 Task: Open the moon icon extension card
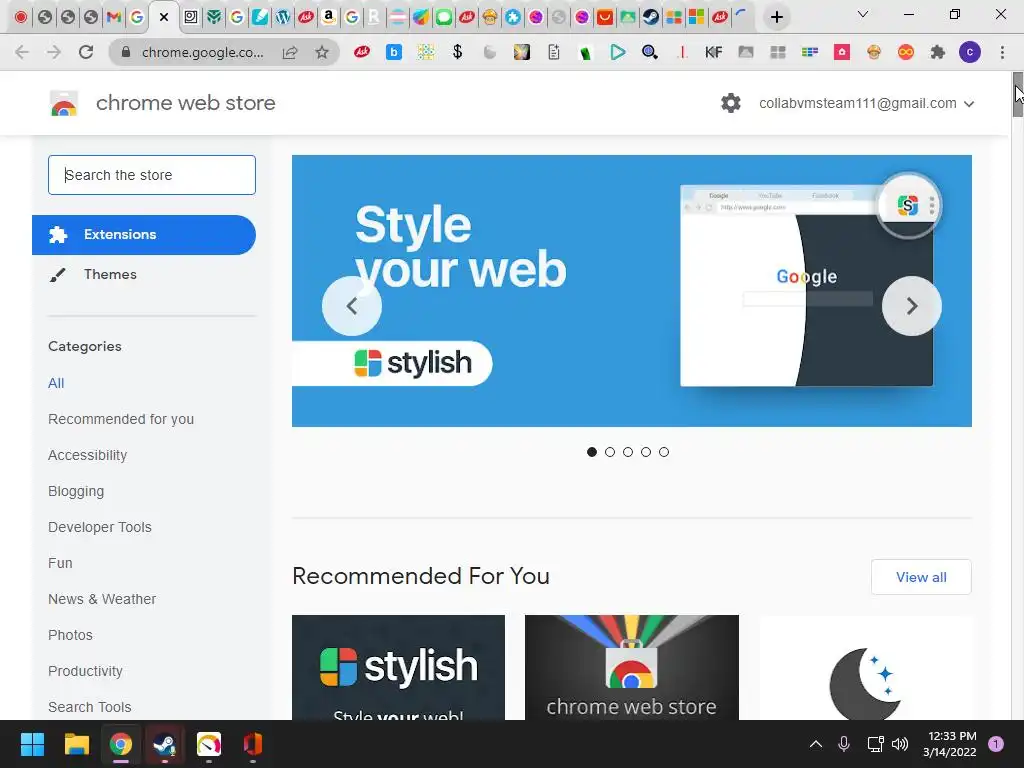pyautogui.click(x=865, y=667)
